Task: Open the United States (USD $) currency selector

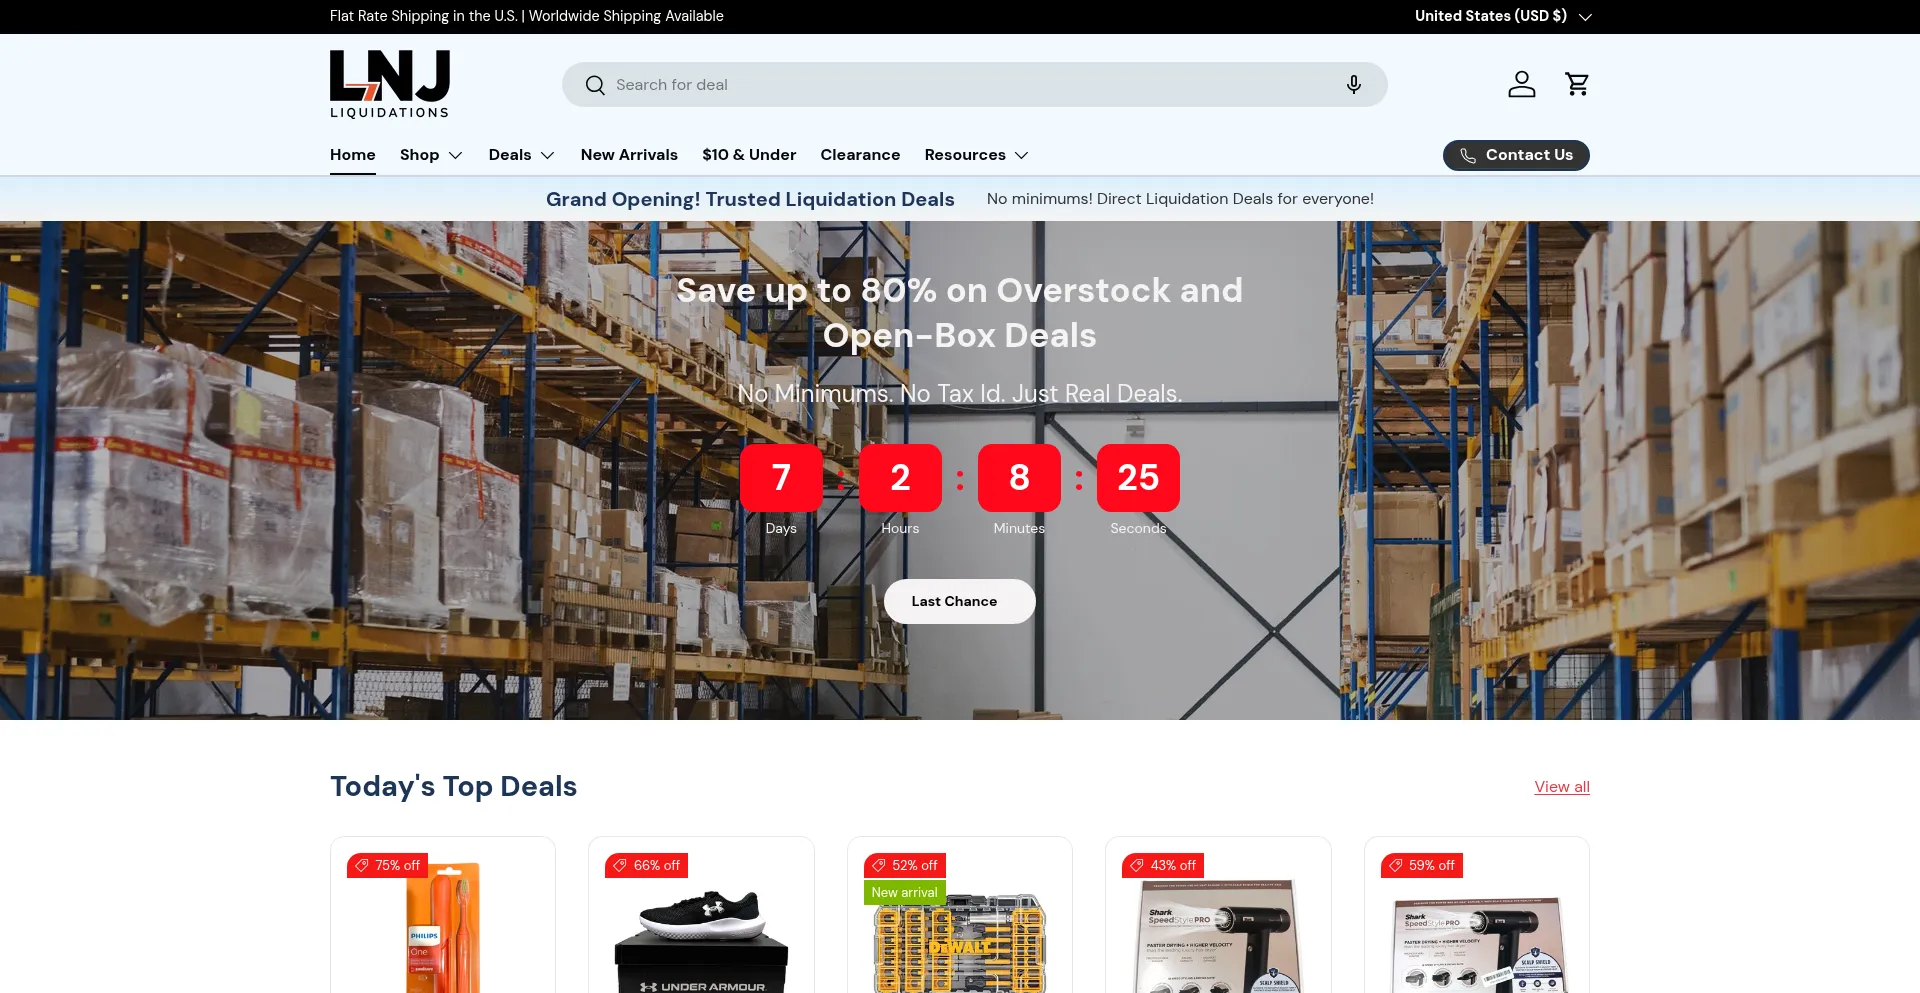Action: point(1502,16)
